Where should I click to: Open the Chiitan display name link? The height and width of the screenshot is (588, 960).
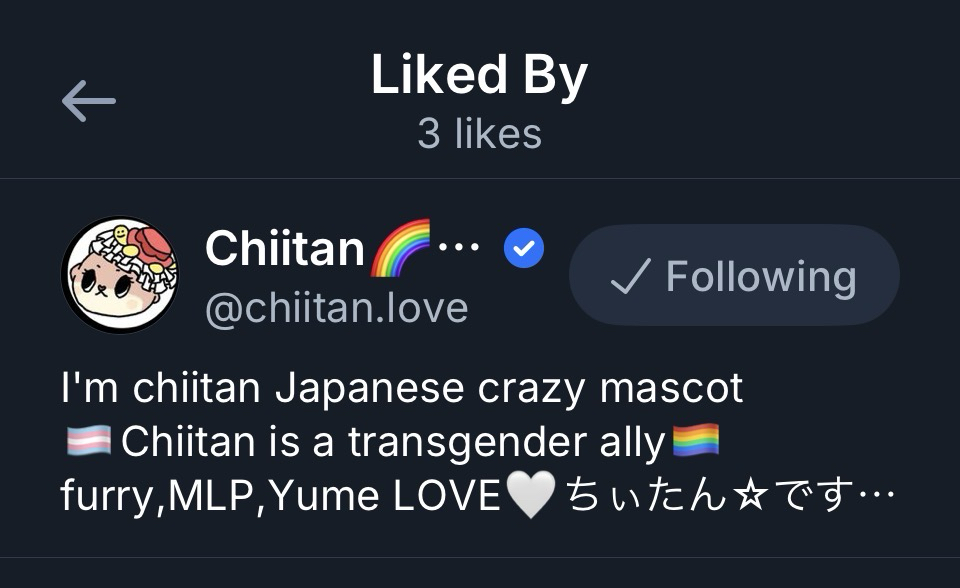click(x=285, y=248)
